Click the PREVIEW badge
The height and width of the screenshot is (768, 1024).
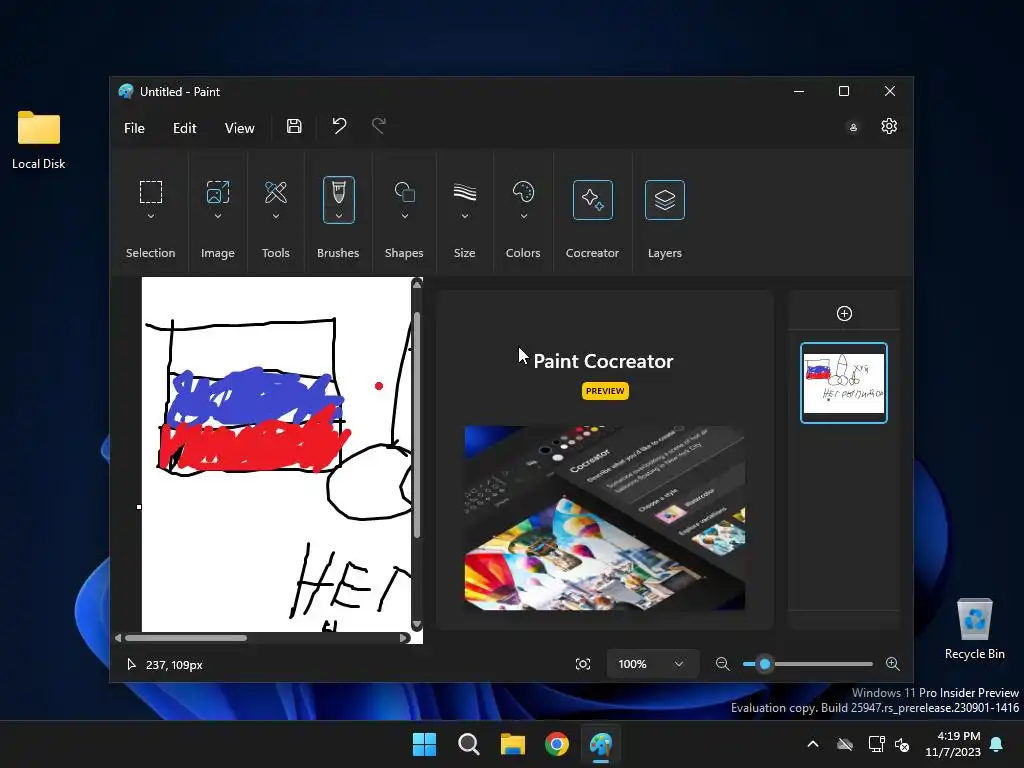point(605,391)
